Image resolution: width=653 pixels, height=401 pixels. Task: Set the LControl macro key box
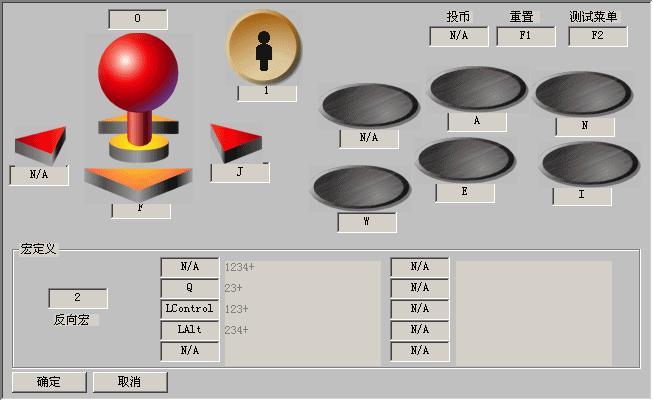pyautogui.click(x=190, y=309)
